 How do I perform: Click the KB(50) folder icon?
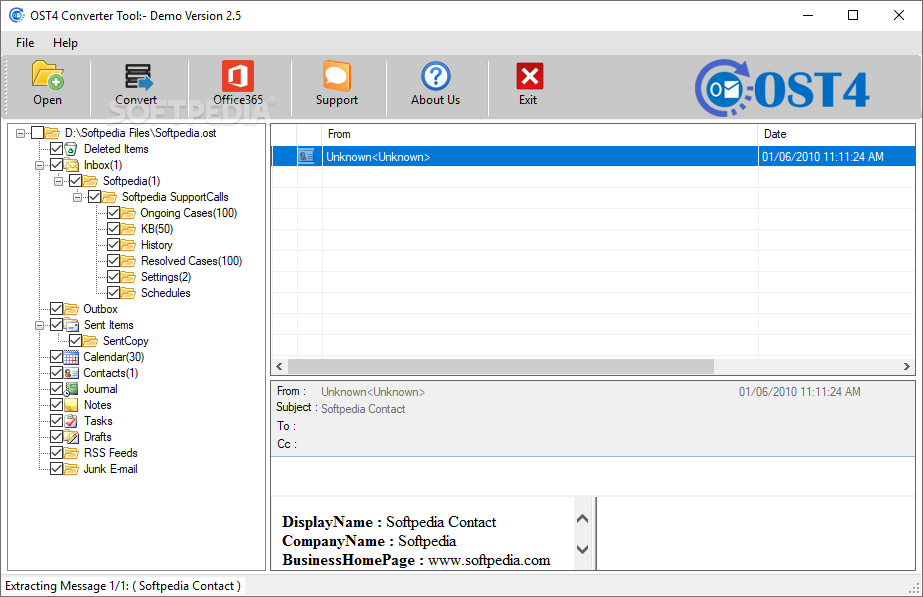point(128,228)
